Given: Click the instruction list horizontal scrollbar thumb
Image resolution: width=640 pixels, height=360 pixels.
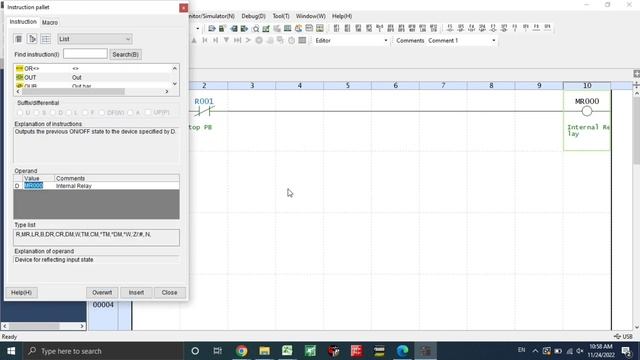Looking at the screenshot, I should coord(73,91).
